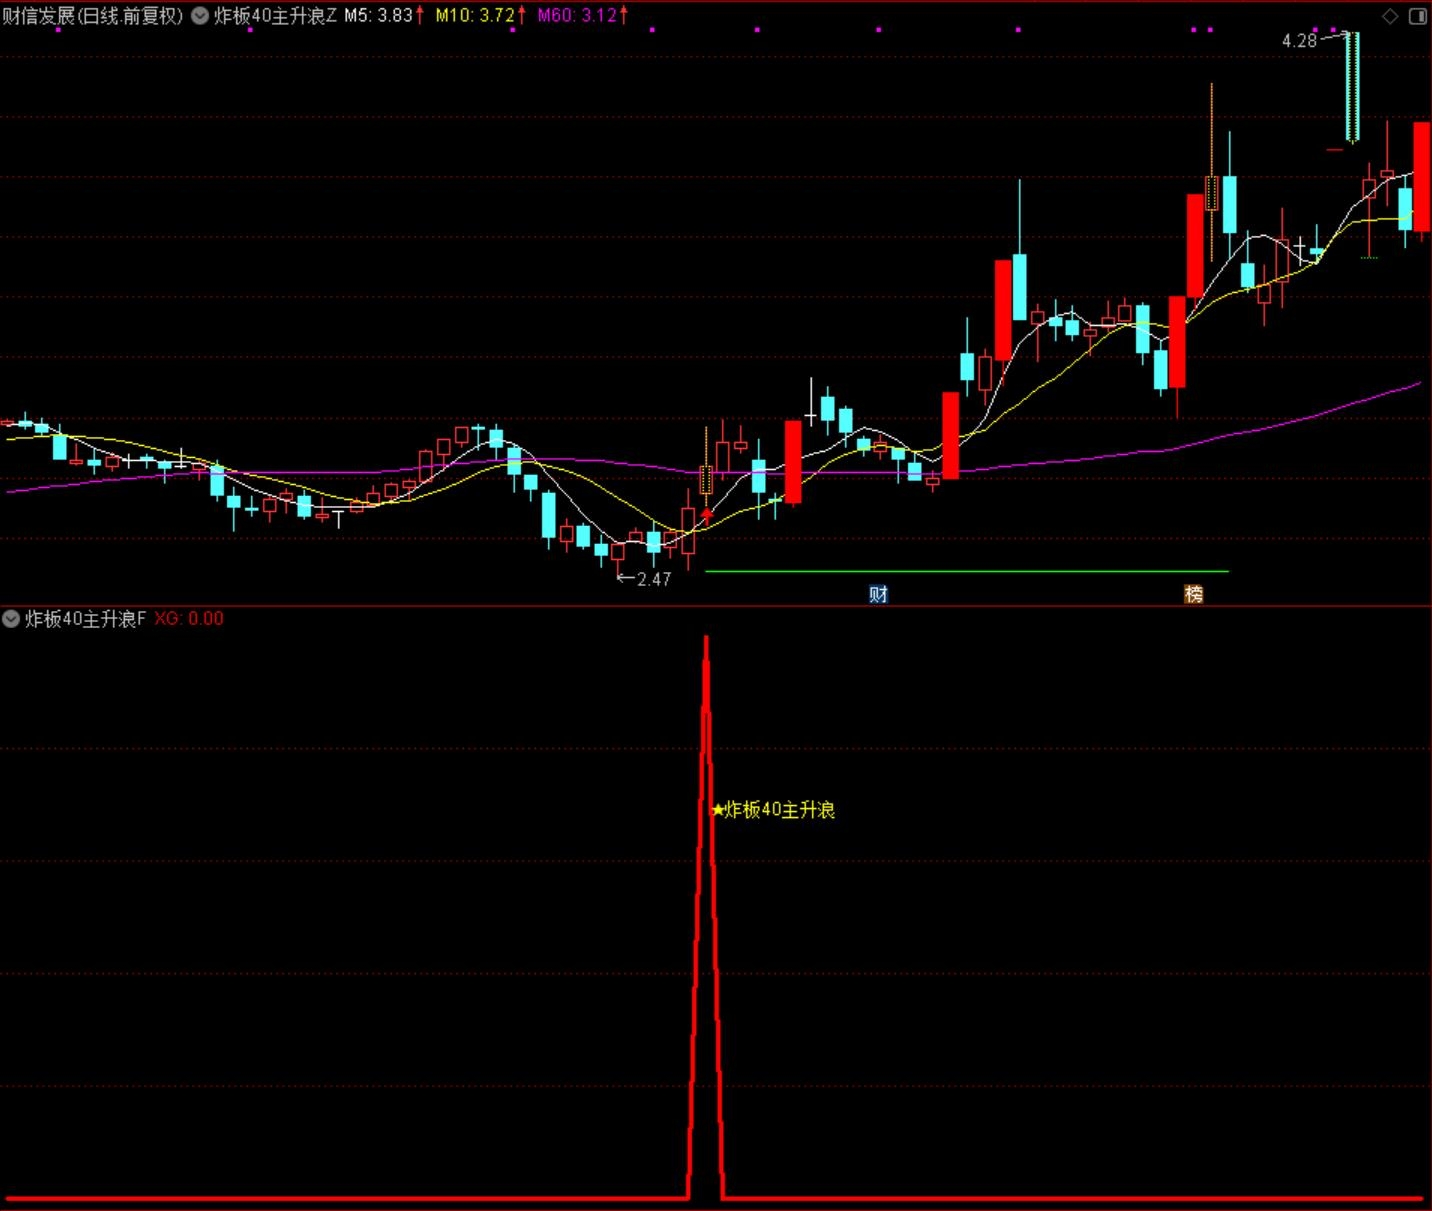Image resolution: width=1432 pixels, height=1211 pixels.
Task: Click the 炸板40主升浪Z indicator label
Action: (275, 16)
